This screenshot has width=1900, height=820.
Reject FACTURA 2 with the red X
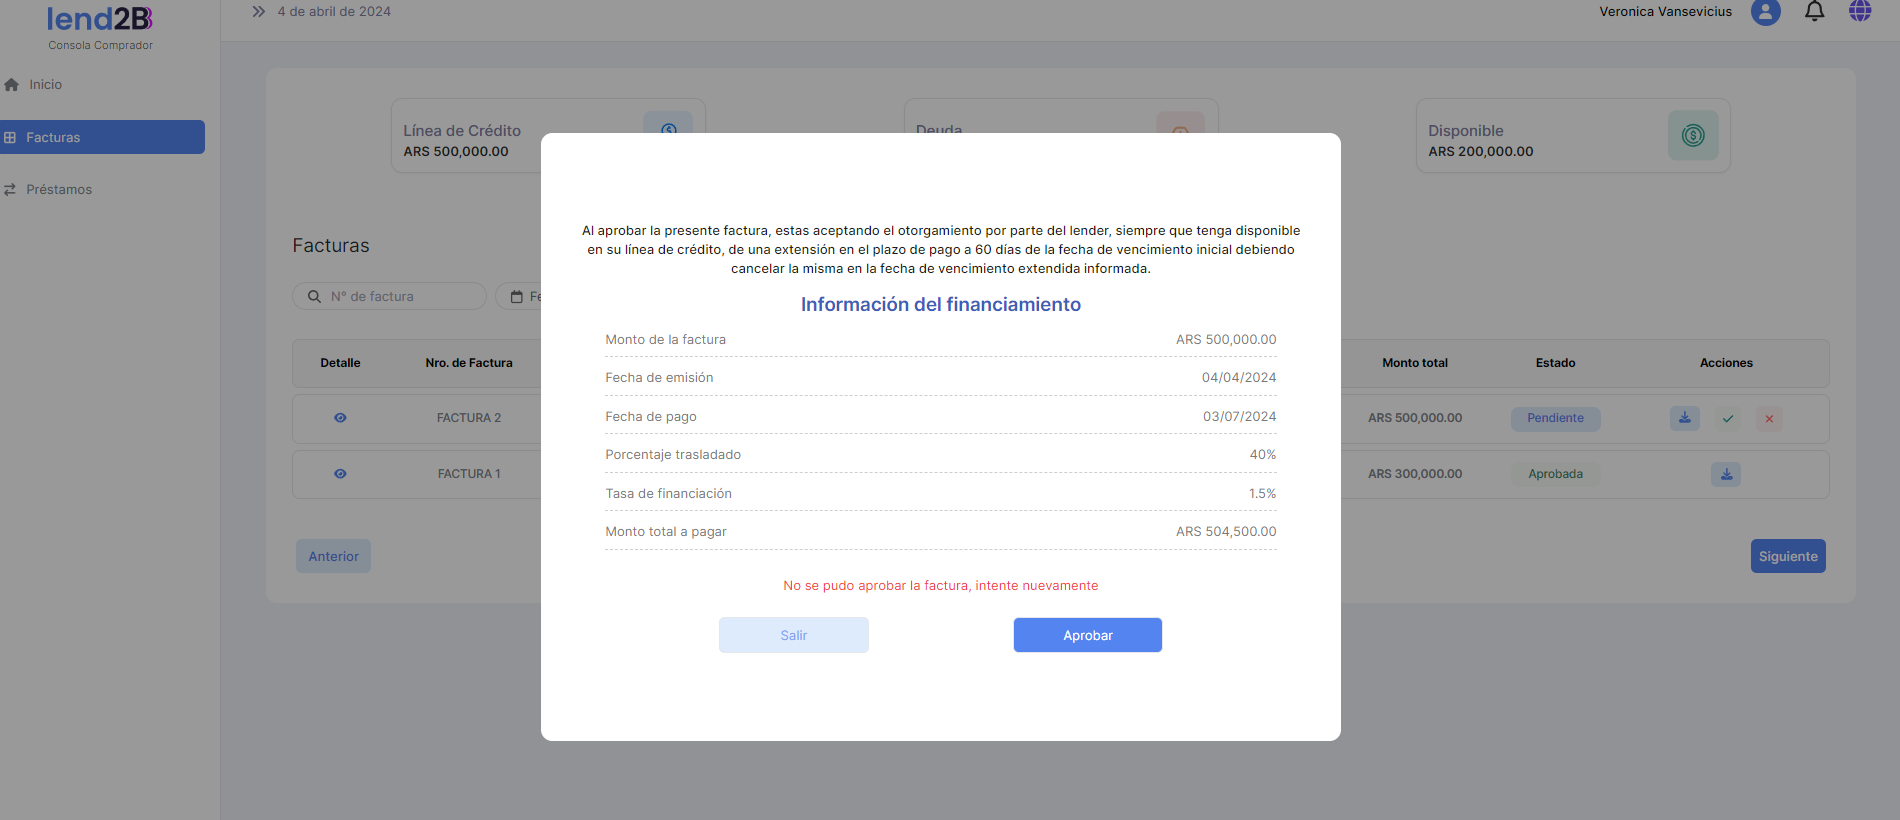click(x=1769, y=419)
